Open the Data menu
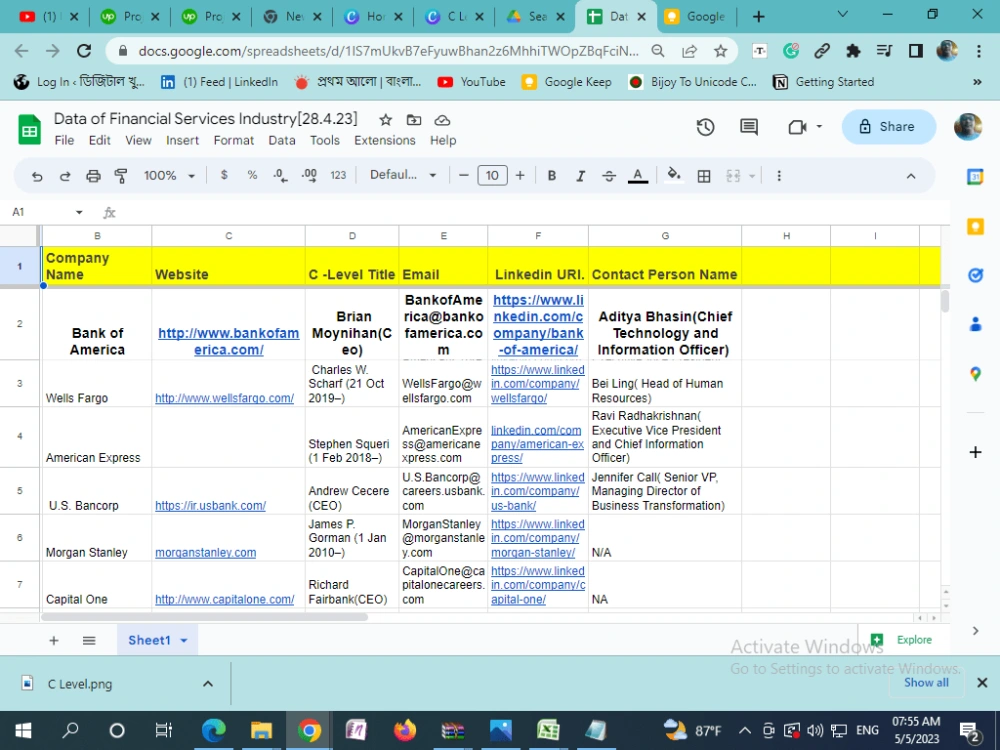 (x=282, y=140)
